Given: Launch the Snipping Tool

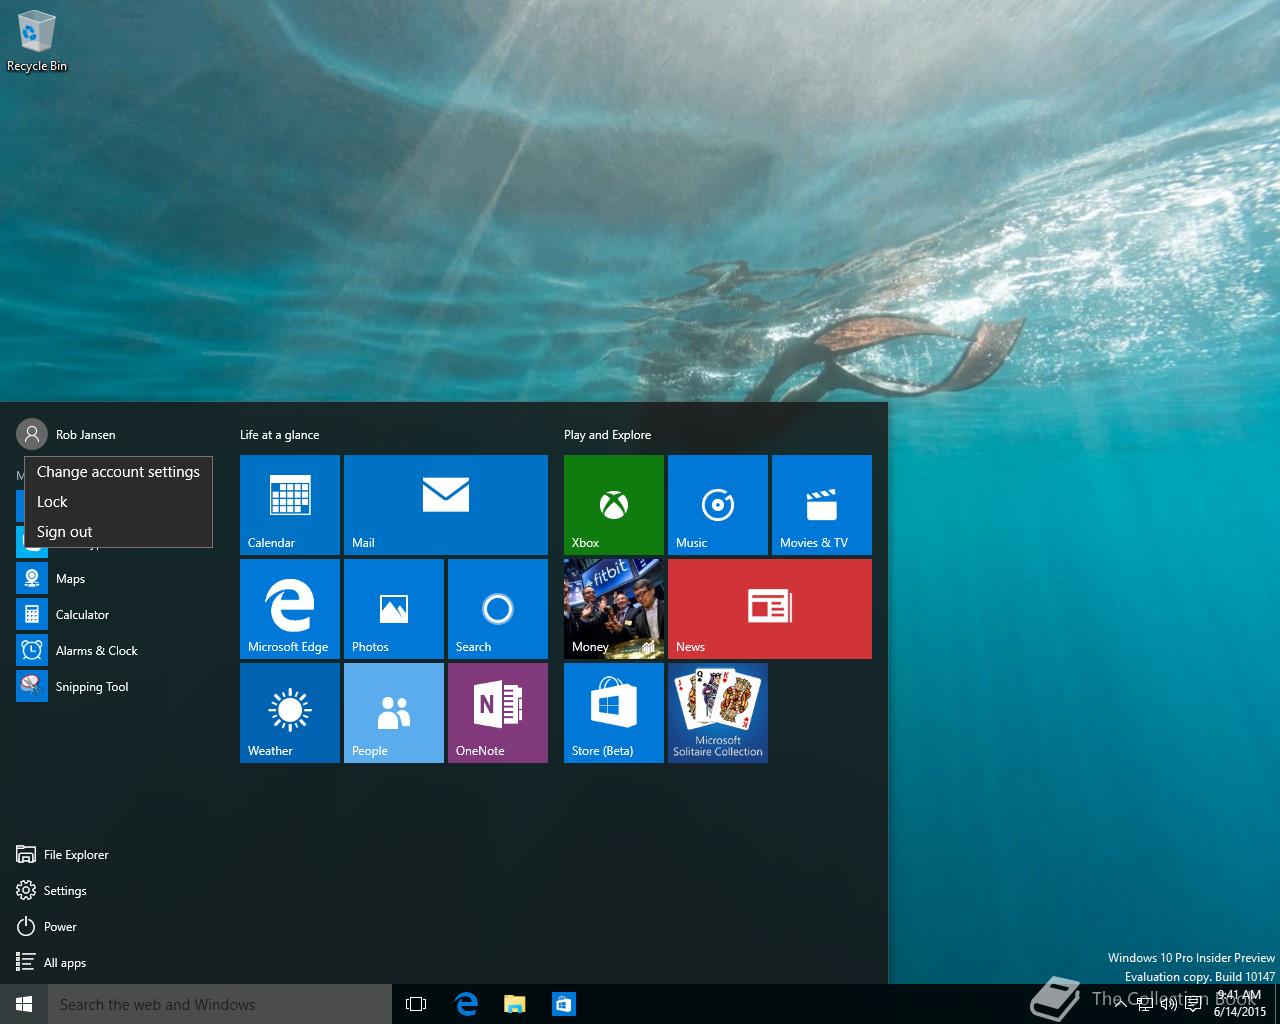Looking at the screenshot, I should (92, 686).
